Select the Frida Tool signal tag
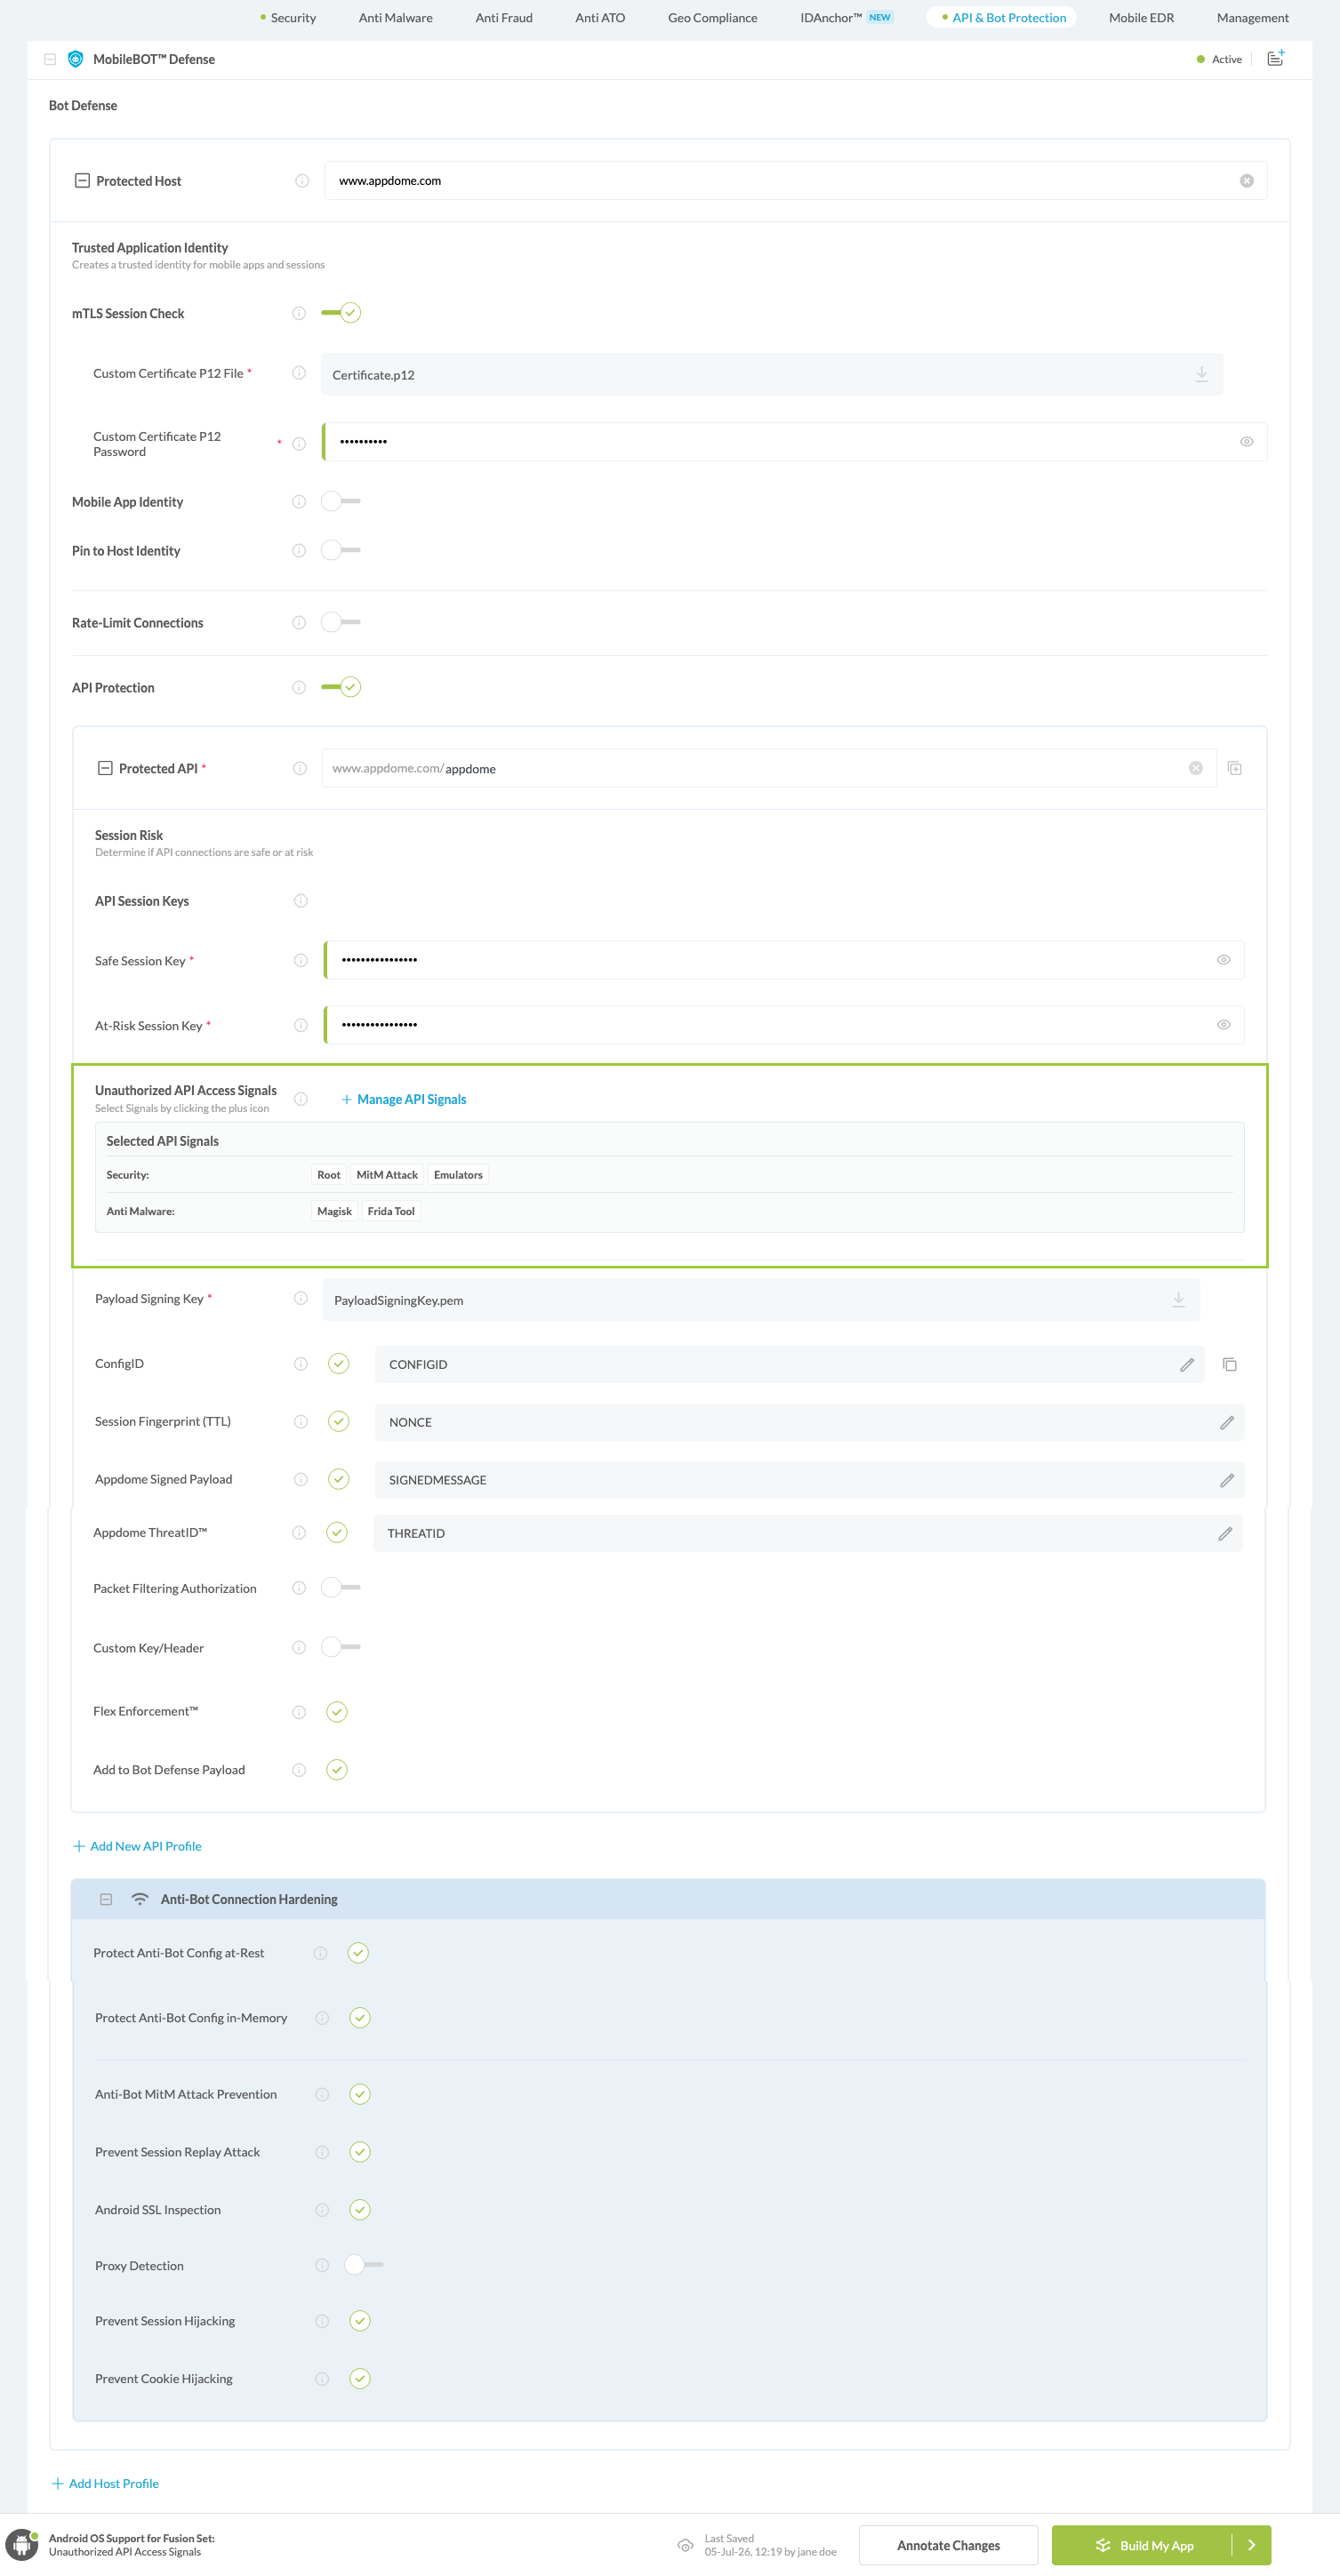 point(391,1211)
